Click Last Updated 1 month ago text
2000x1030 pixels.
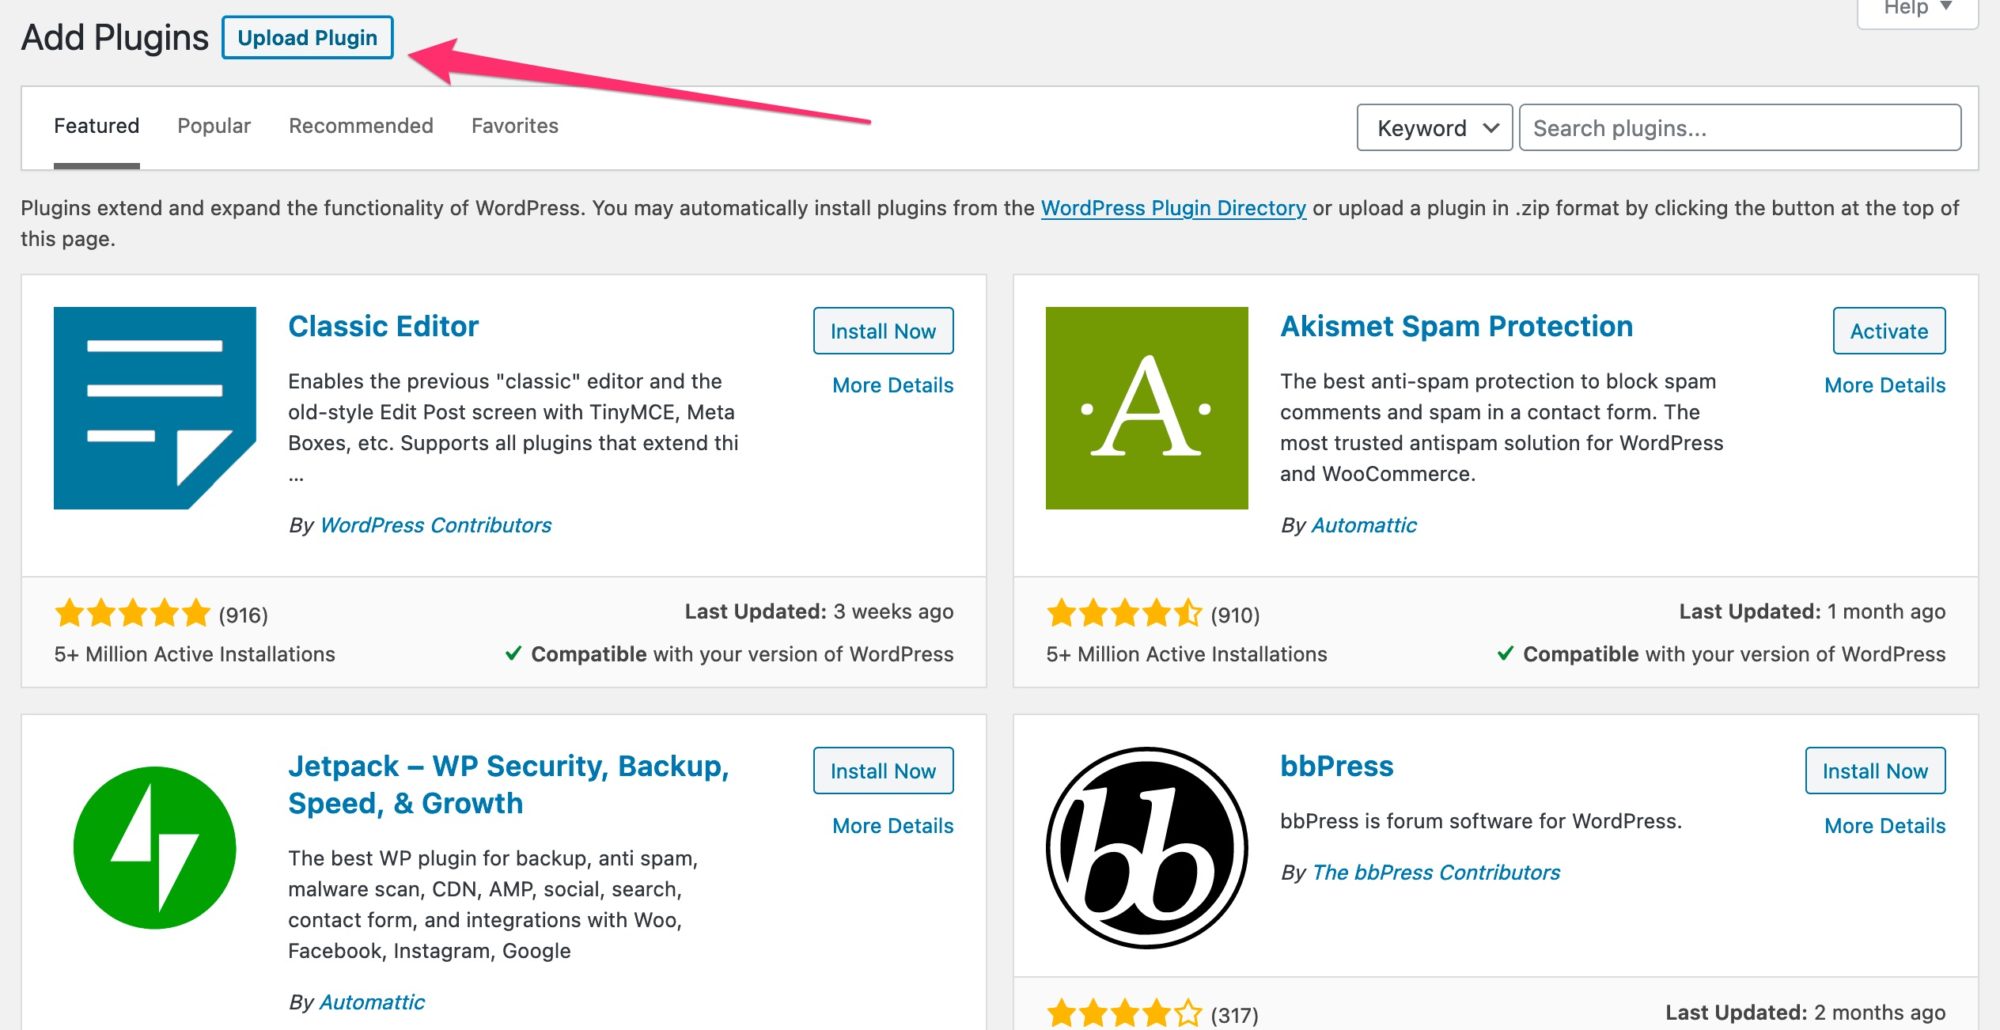[1812, 611]
